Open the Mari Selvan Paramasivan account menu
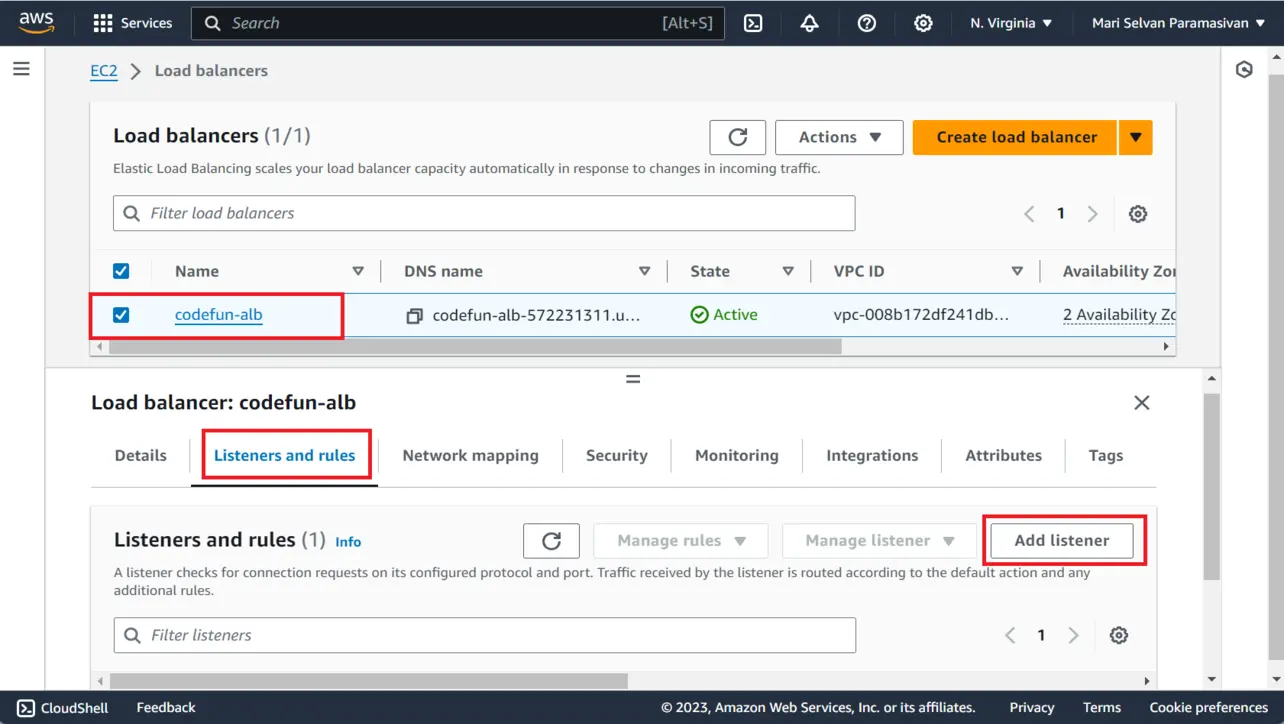Image resolution: width=1284 pixels, height=724 pixels. [x=1178, y=23]
